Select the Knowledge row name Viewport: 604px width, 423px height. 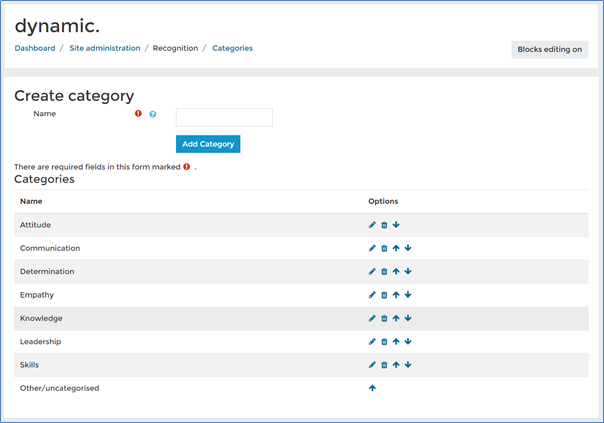[41, 318]
